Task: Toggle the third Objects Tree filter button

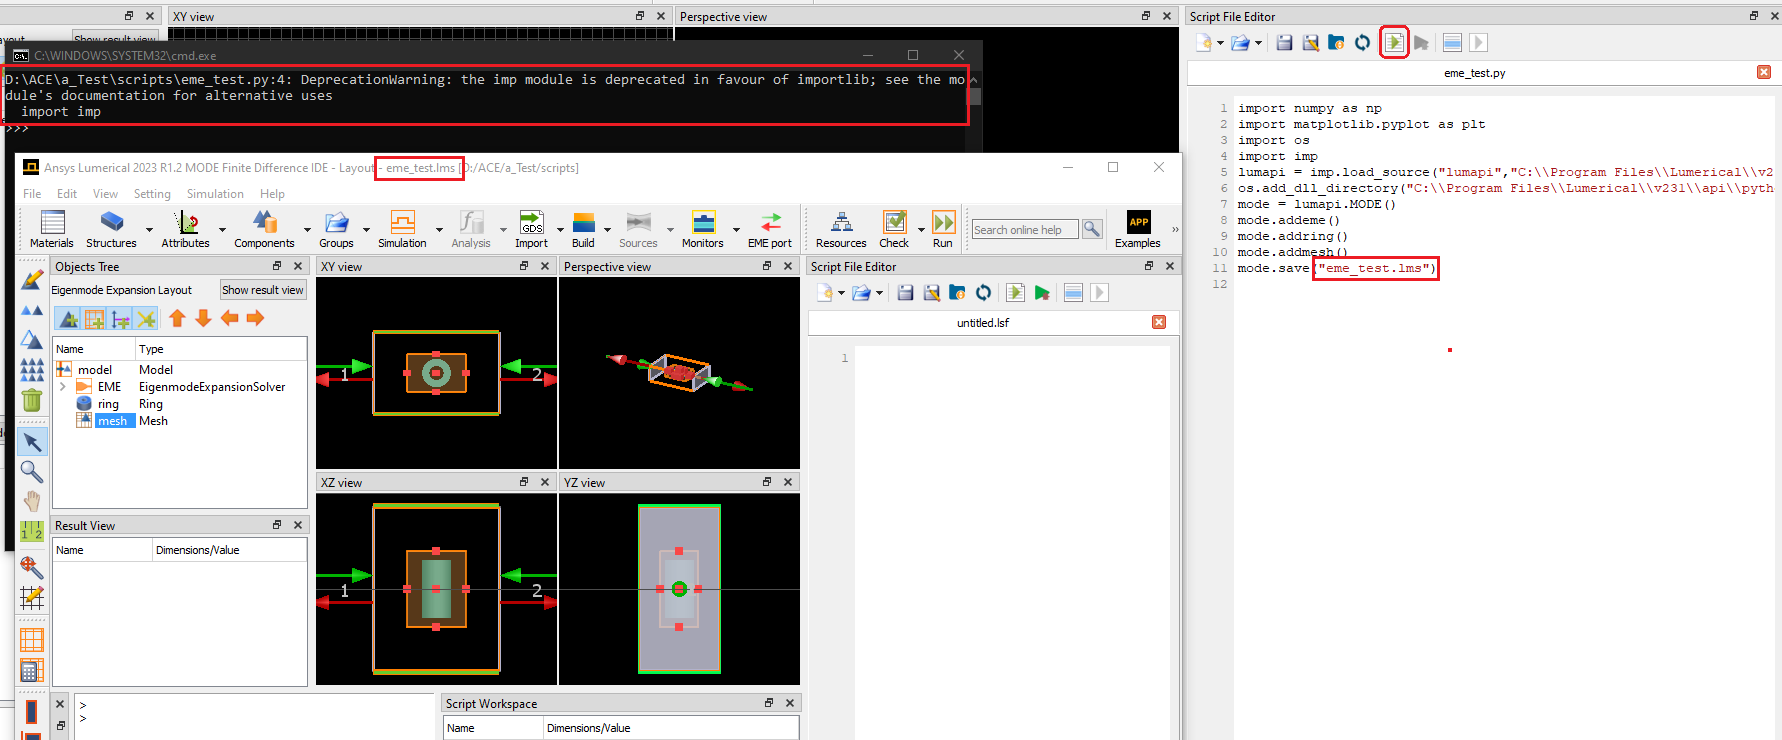Action: 121,319
